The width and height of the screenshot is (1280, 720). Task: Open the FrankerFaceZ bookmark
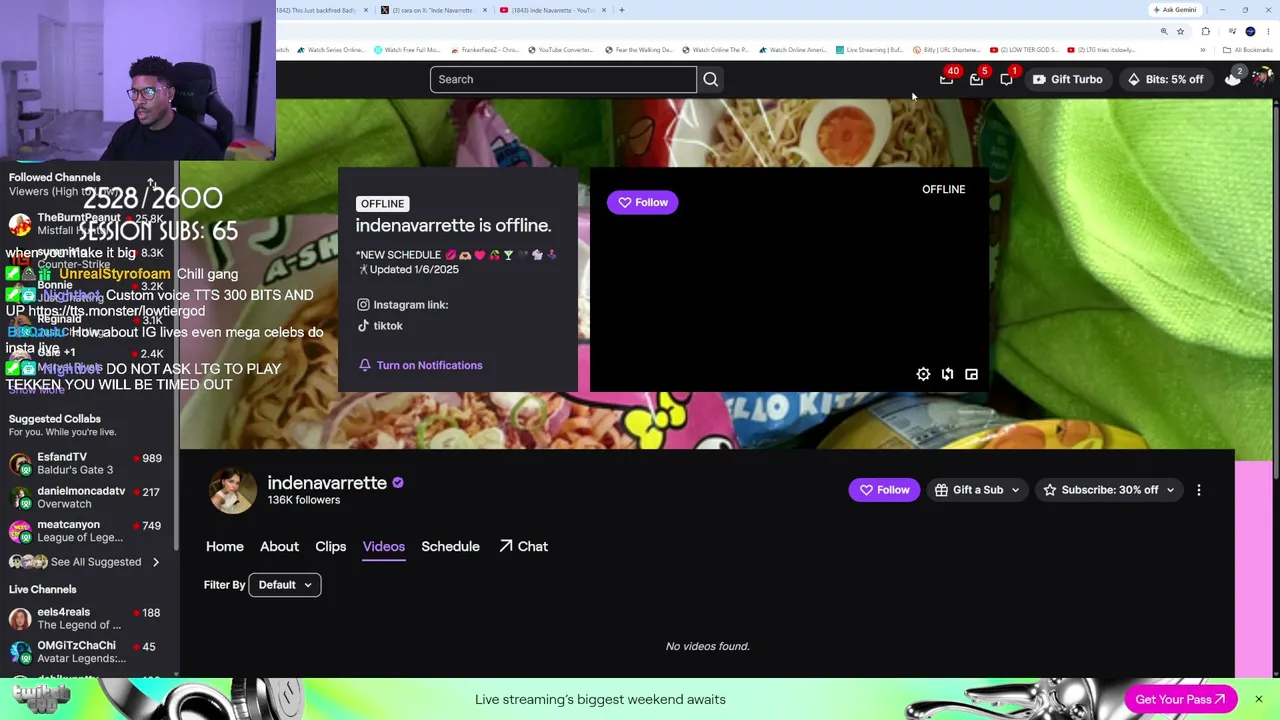(x=485, y=50)
